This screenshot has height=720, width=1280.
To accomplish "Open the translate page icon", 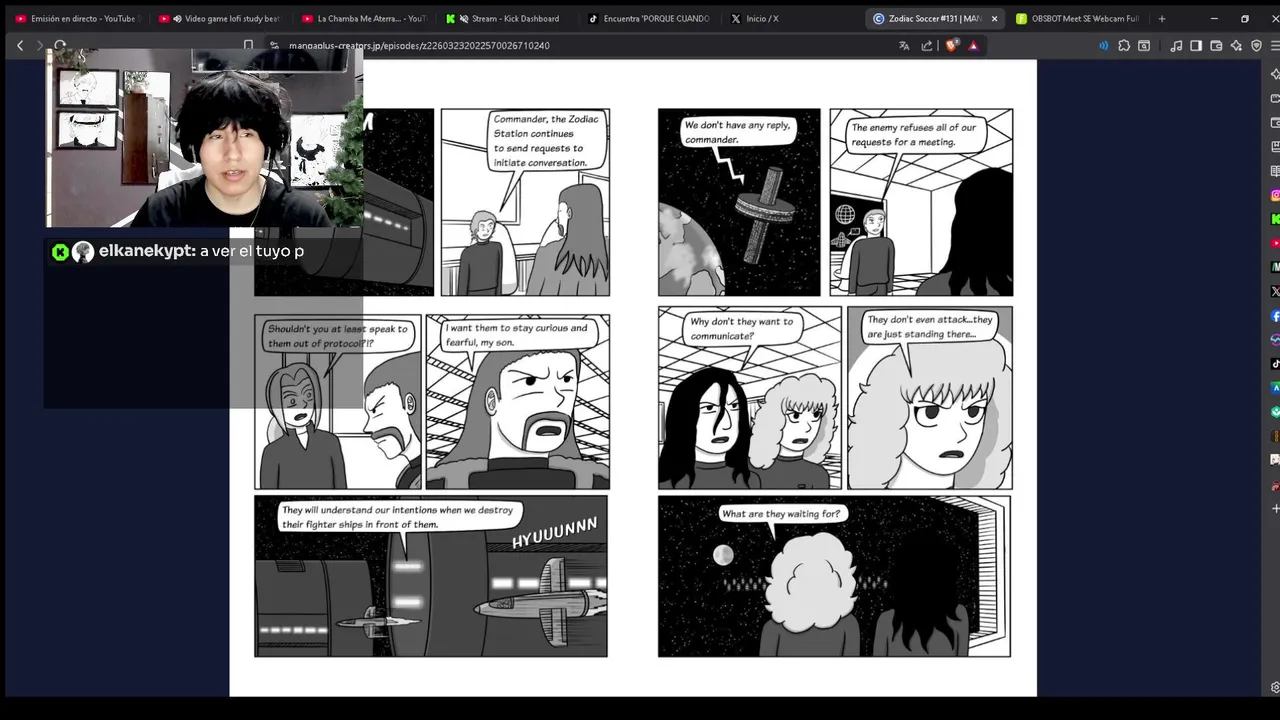I will pyautogui.click(x=904, y=45).
